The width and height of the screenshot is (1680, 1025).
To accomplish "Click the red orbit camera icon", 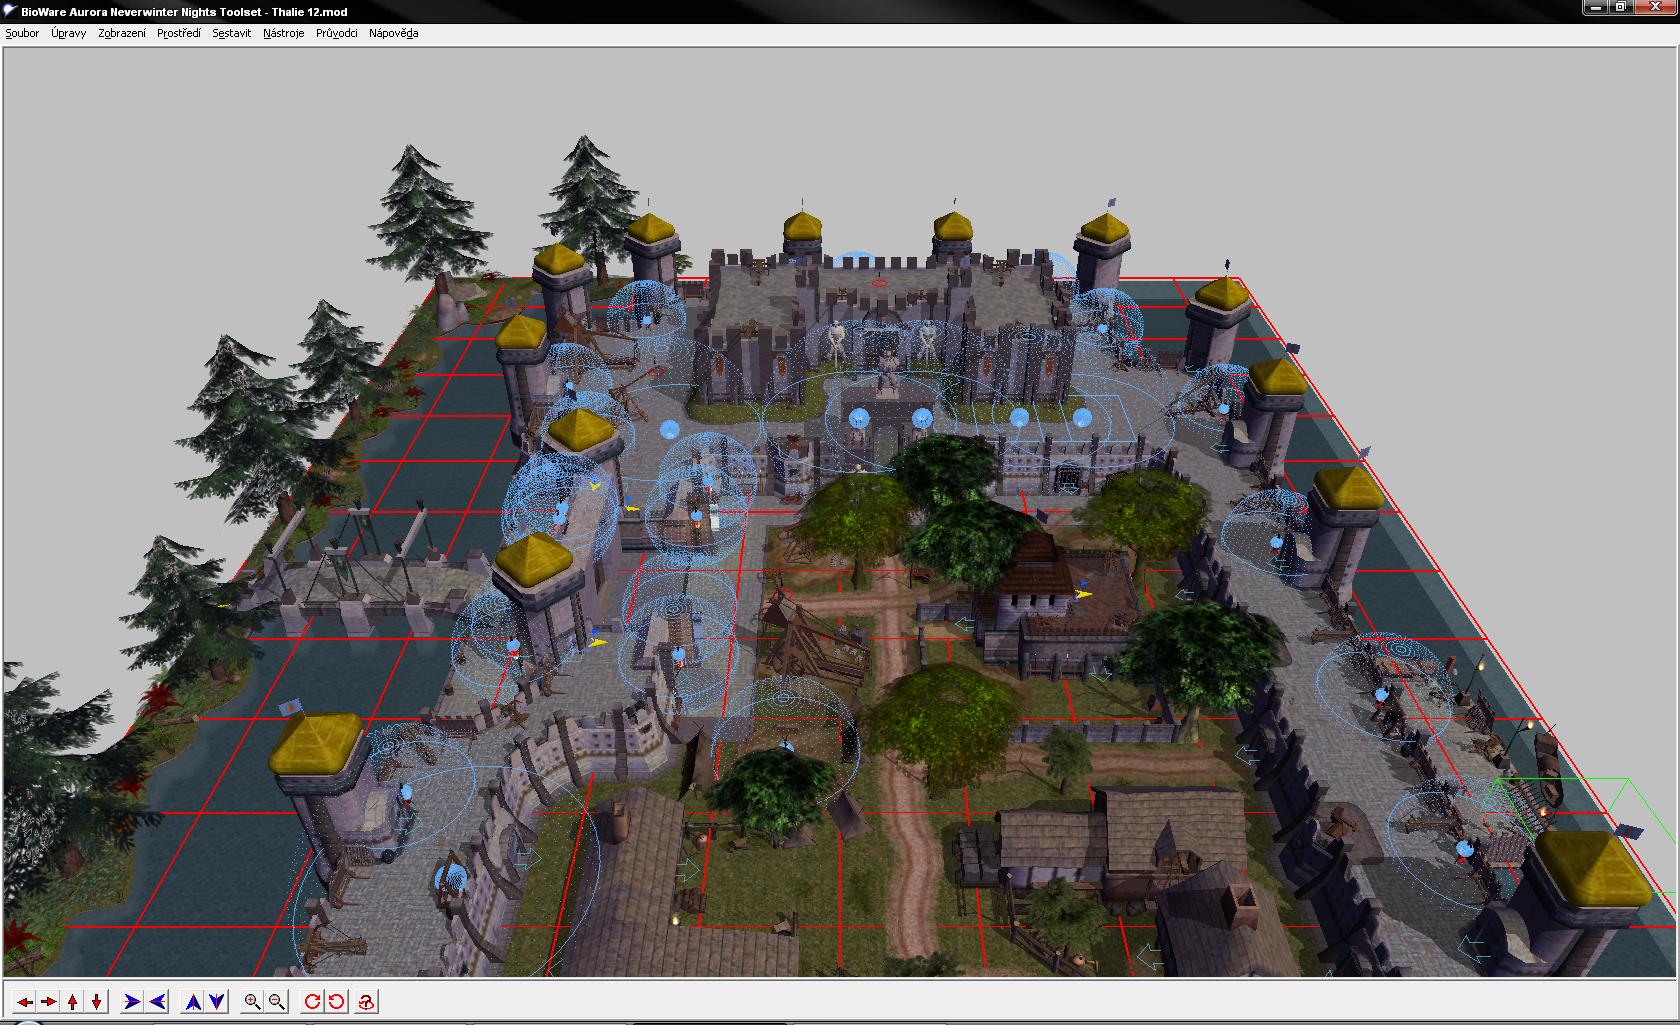I will click(367, 1002).
